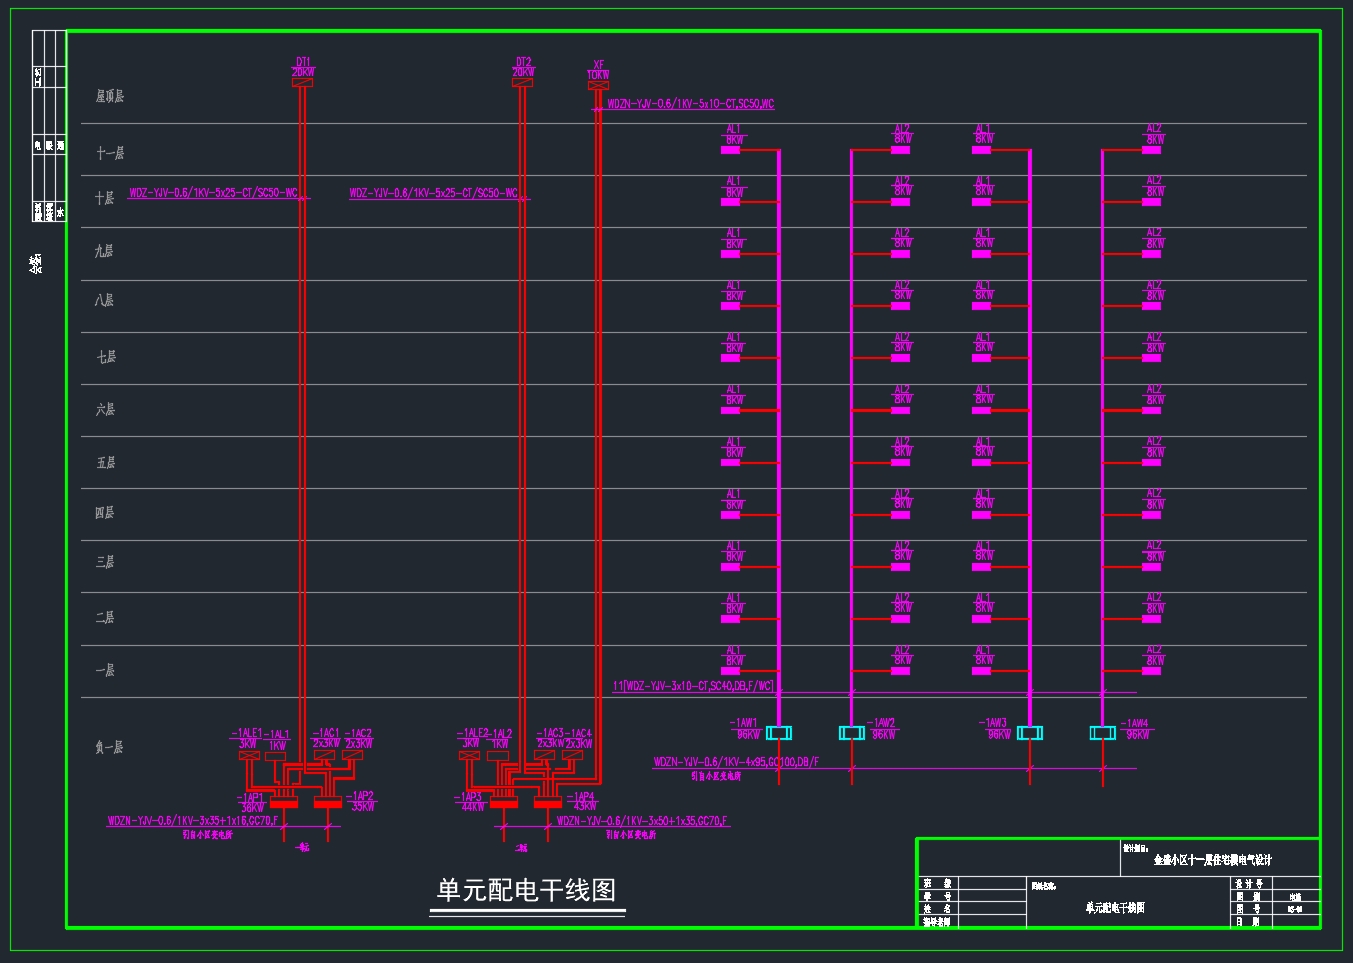The height and width of the screenshot is (963, 1353).
Task: Click the -1AL2 1KW box symbol
Action: click(498, 756)
